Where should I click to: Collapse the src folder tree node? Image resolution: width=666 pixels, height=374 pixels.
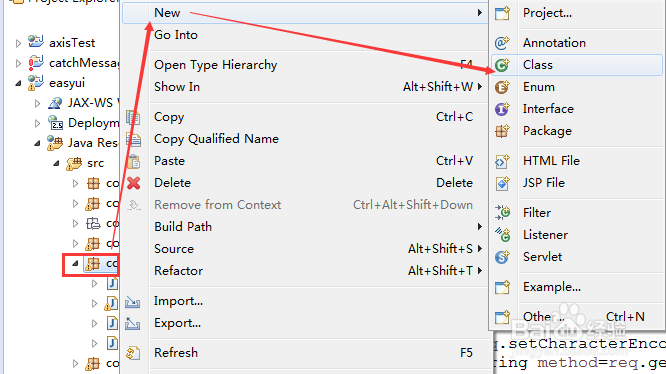point(56,163)
